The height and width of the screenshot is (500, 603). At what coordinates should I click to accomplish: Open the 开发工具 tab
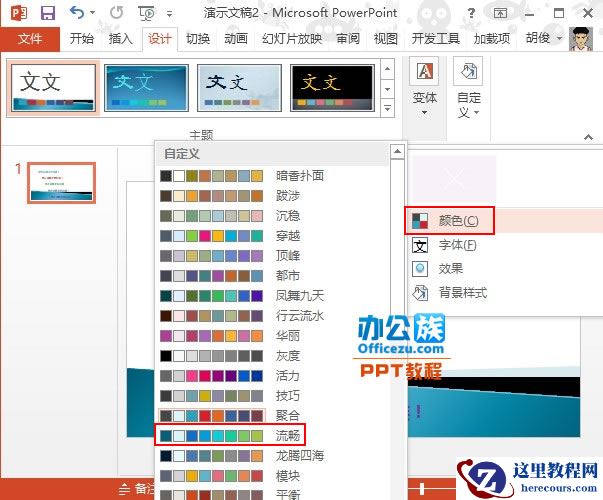point(436,38)
